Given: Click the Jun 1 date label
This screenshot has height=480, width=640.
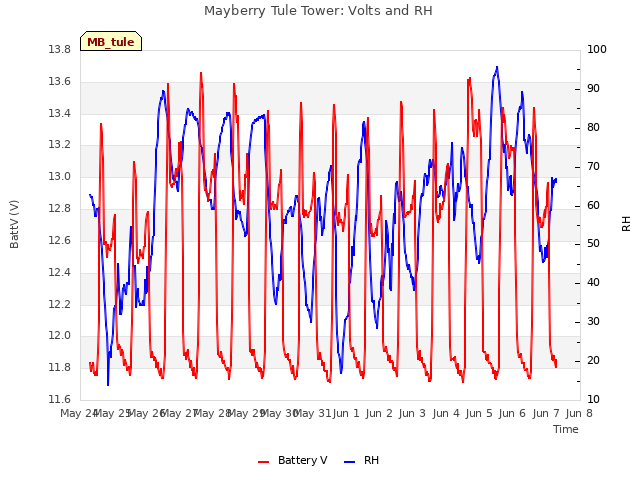Looking at the screenshot, I should pos(346,413).
